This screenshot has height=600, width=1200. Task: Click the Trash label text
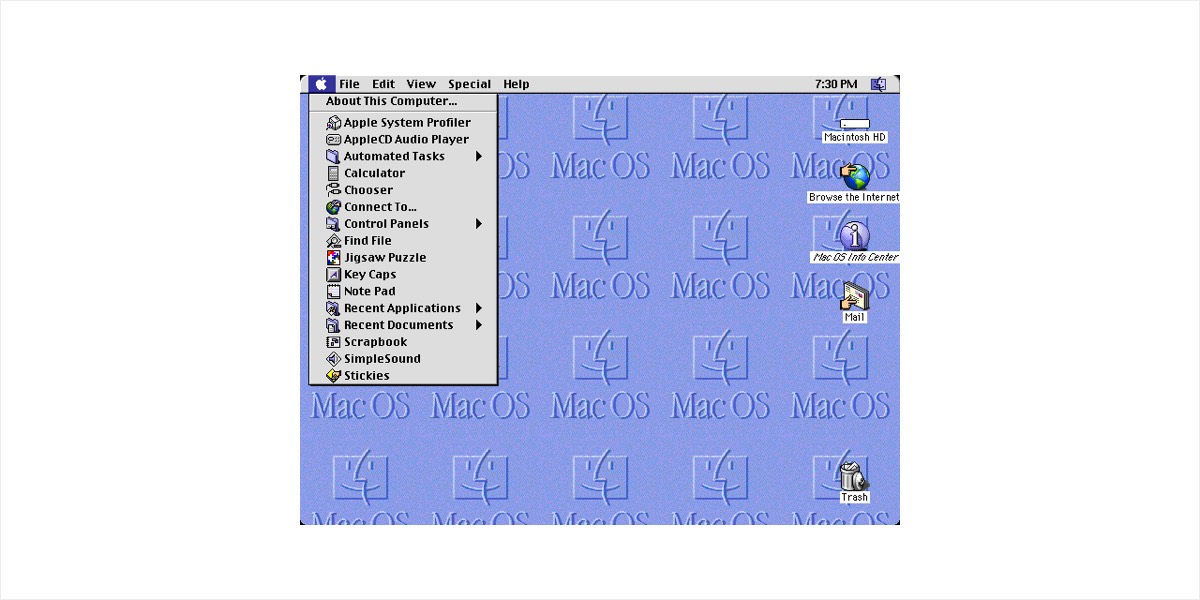click(855, 498)
